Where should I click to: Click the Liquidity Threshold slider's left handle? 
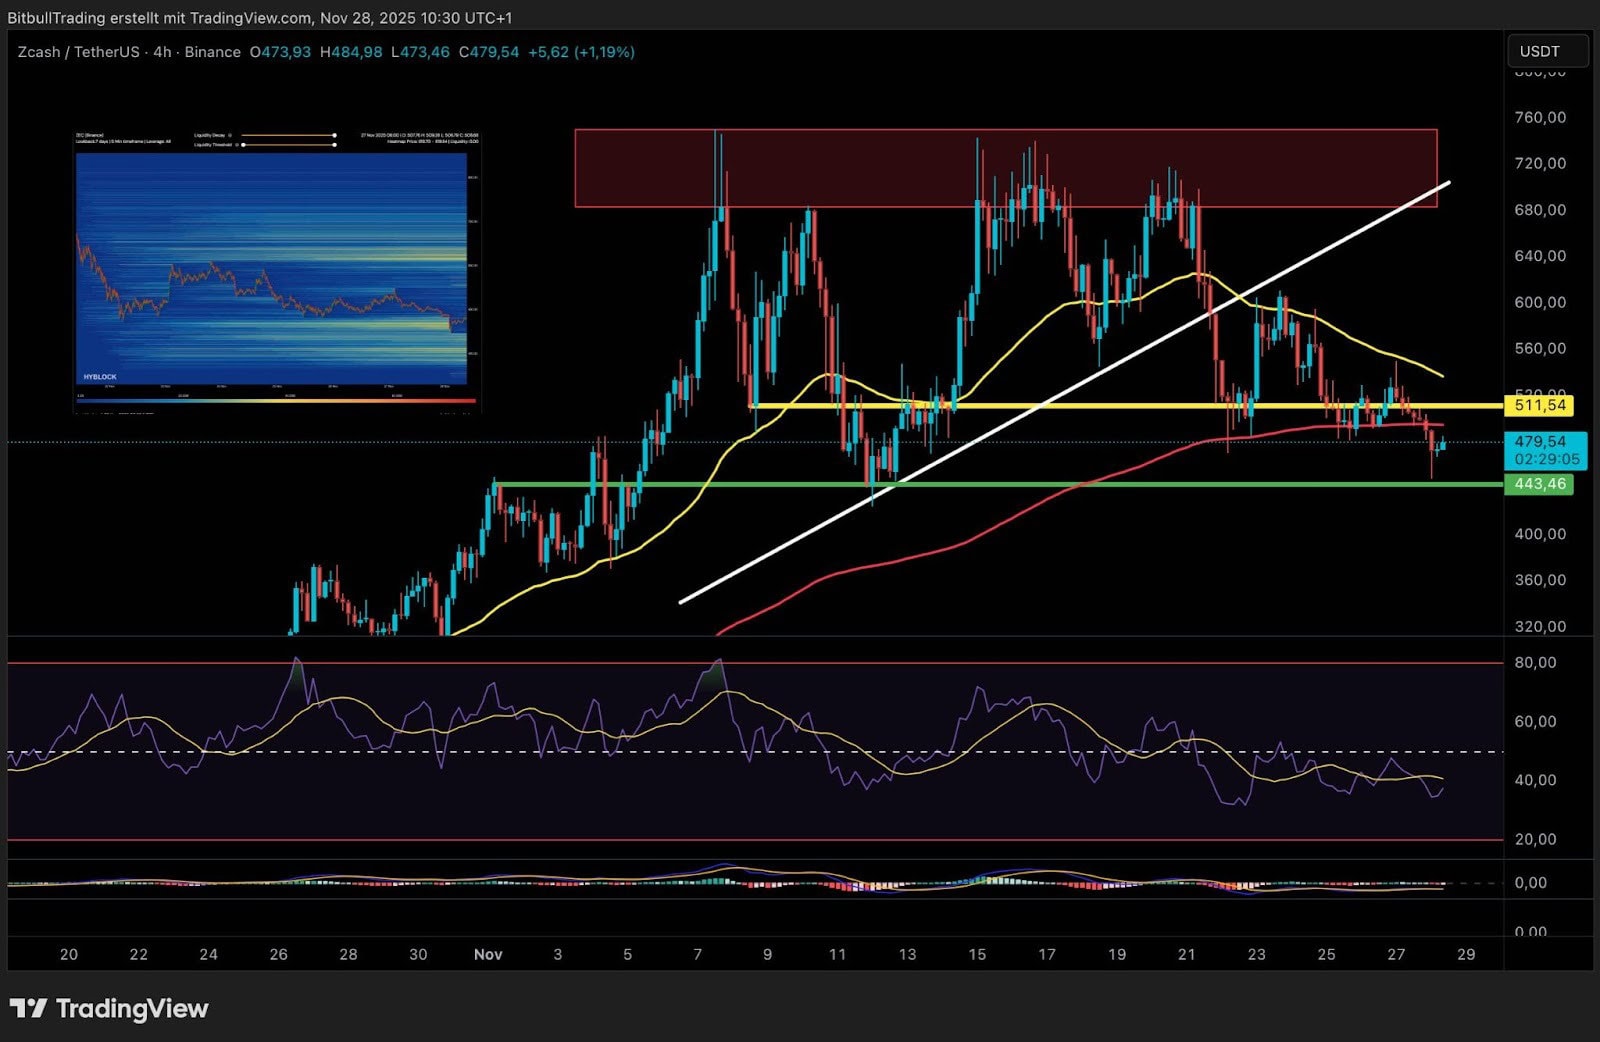pos(243,145)
